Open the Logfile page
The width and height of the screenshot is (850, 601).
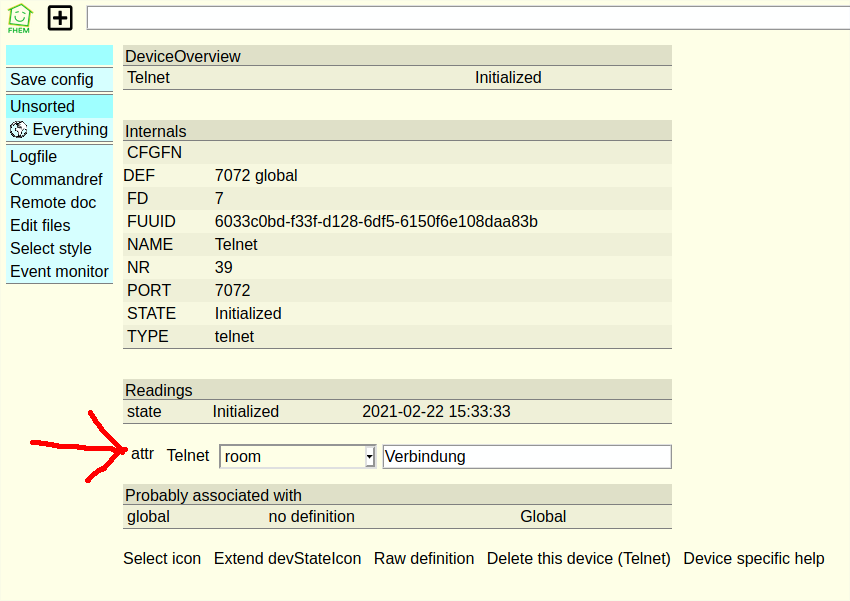tap(34, 157)
